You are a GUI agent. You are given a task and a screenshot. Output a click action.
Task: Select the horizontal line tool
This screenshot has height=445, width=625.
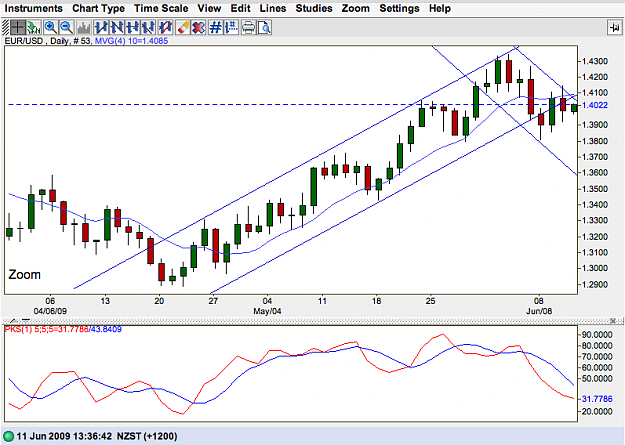132,28
